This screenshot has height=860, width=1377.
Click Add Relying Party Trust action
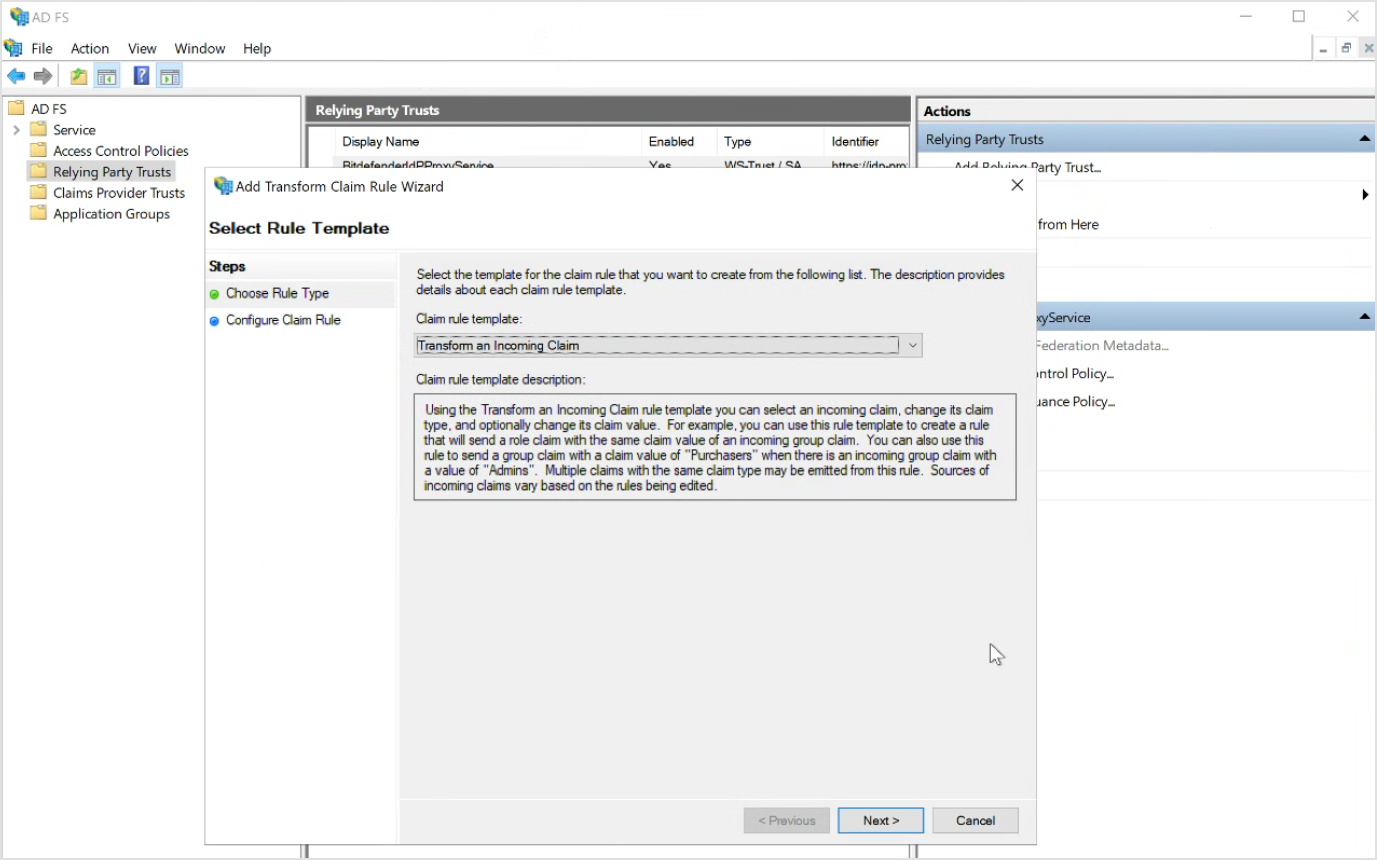(1027, 167)
